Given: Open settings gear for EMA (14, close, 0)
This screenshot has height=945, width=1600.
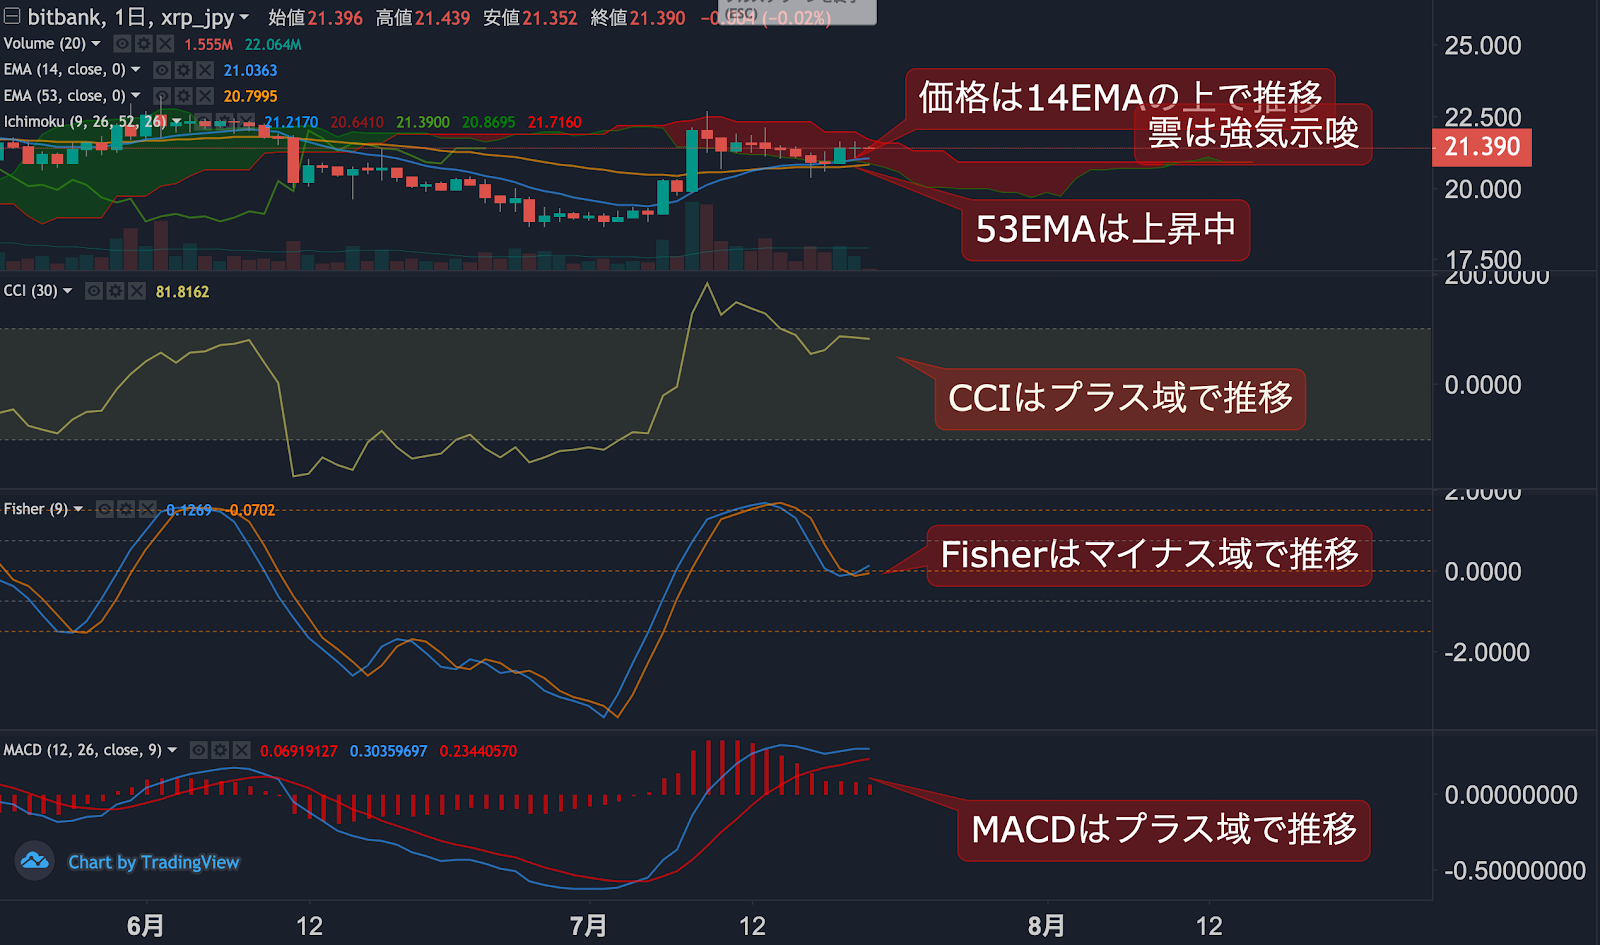Looking at the screenshot, I should click(183, 70).
